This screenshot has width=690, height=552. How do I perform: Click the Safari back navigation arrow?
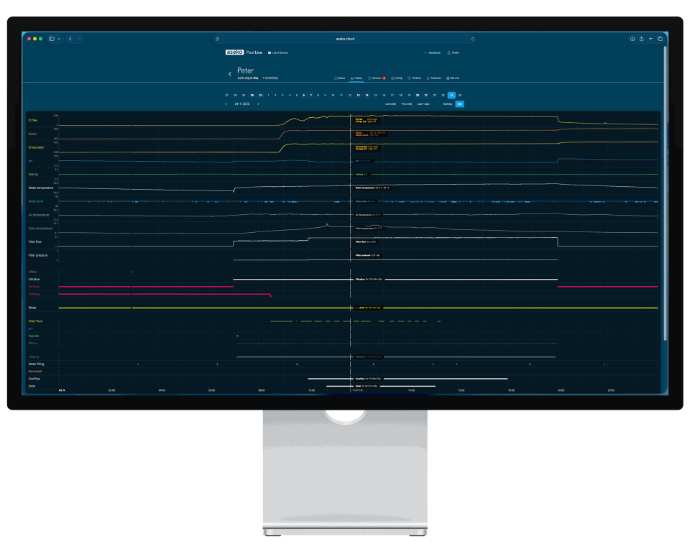tap(70, 39)
